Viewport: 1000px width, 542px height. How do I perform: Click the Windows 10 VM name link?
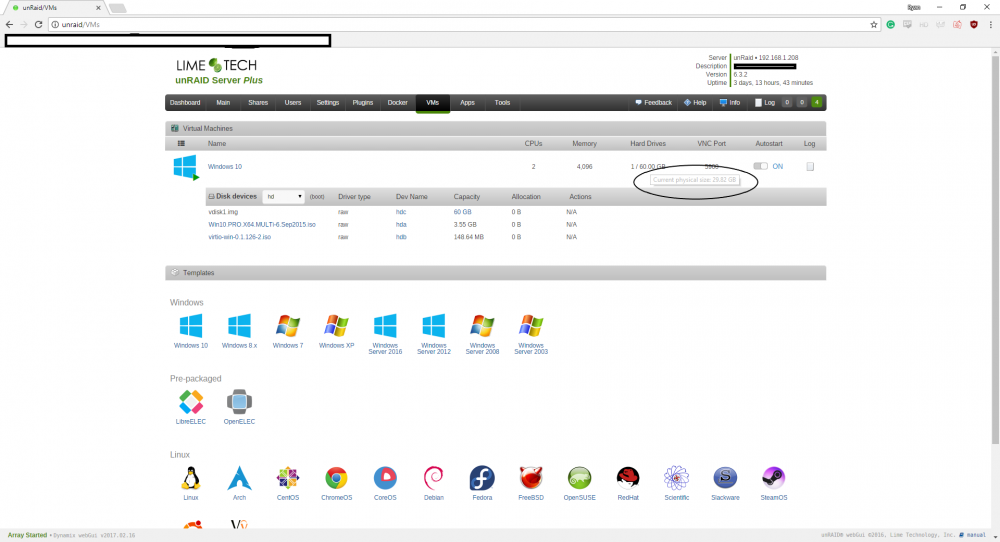(224, 167)
